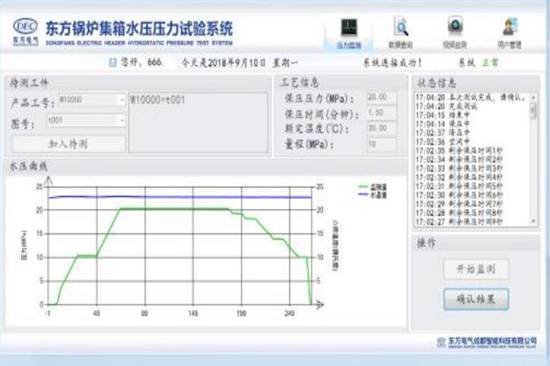The width and height of the screenshot is (550, 366).
Task: Select the 17:04:14 log row
Action: pos(442,124)
